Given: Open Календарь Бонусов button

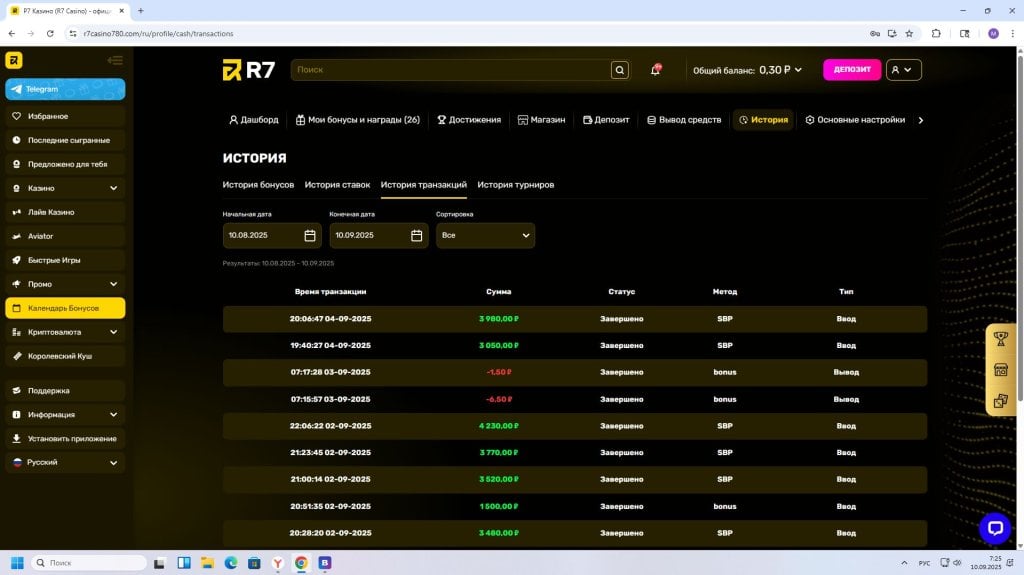Looking at the screenshot, I should tap(65, 308).
